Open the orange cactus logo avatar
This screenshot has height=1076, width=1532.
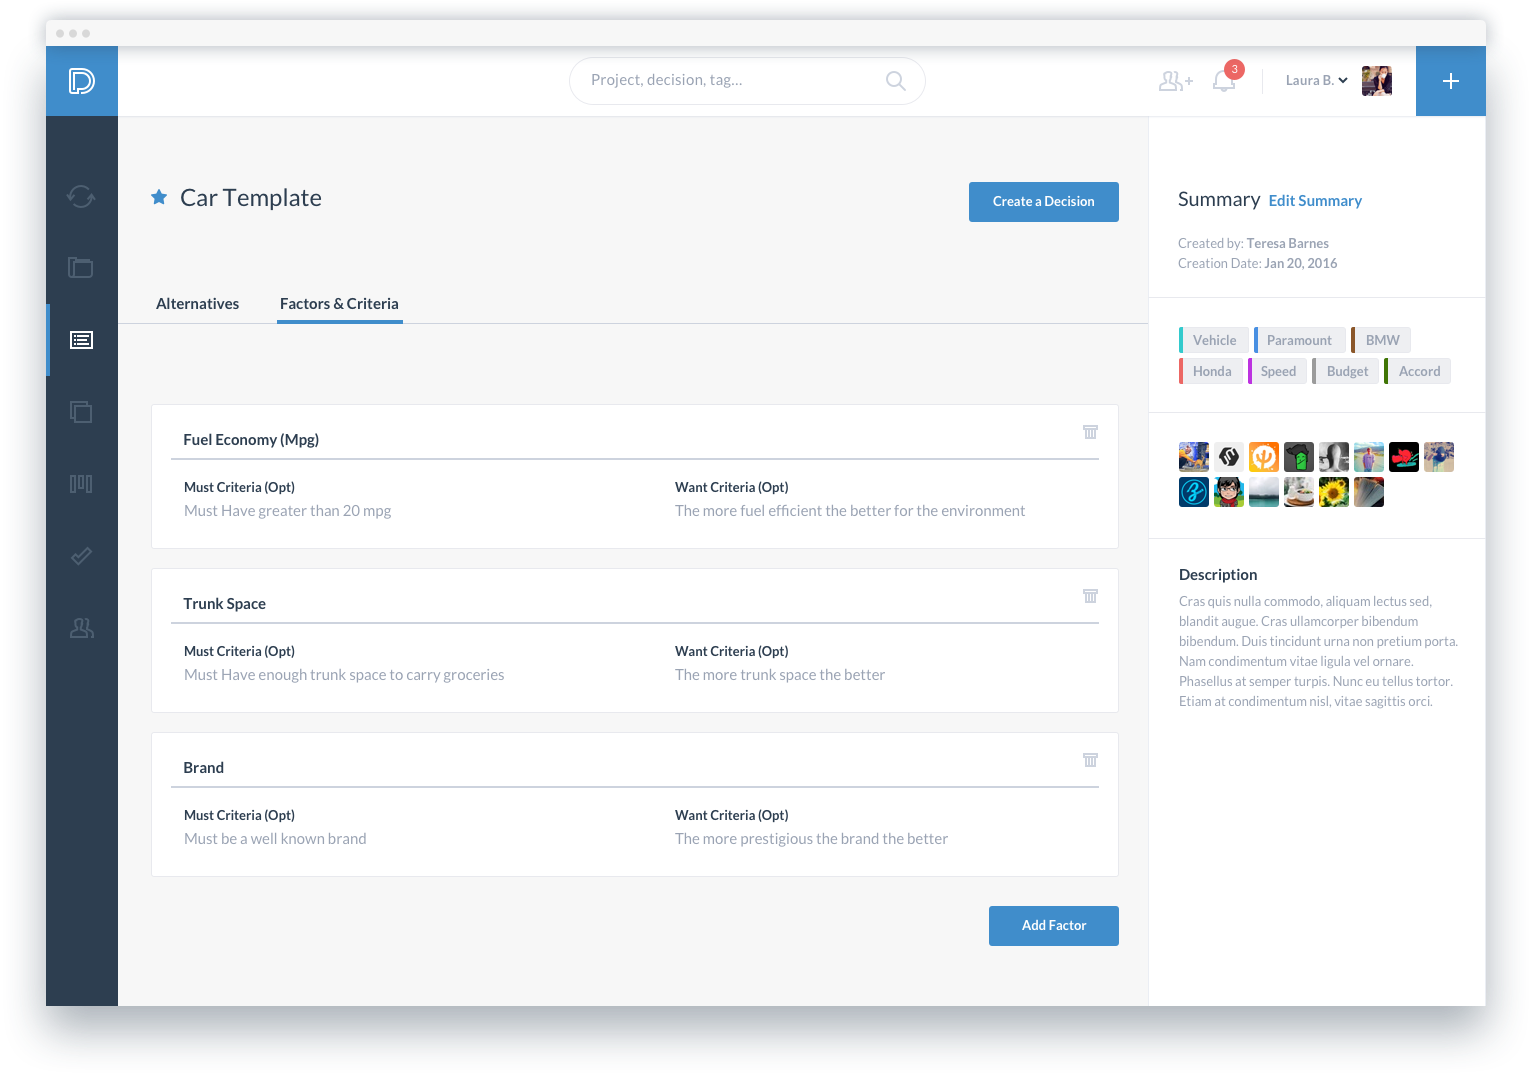1264,457
